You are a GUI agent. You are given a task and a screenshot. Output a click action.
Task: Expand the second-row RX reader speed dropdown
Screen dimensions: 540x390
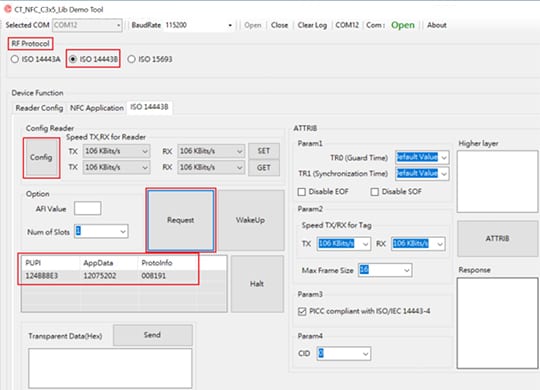click(211, 167)
